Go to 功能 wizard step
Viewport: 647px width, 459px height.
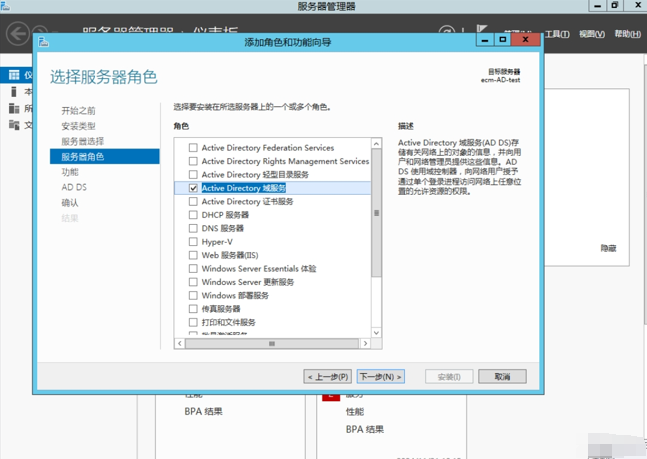click(70, 172)
